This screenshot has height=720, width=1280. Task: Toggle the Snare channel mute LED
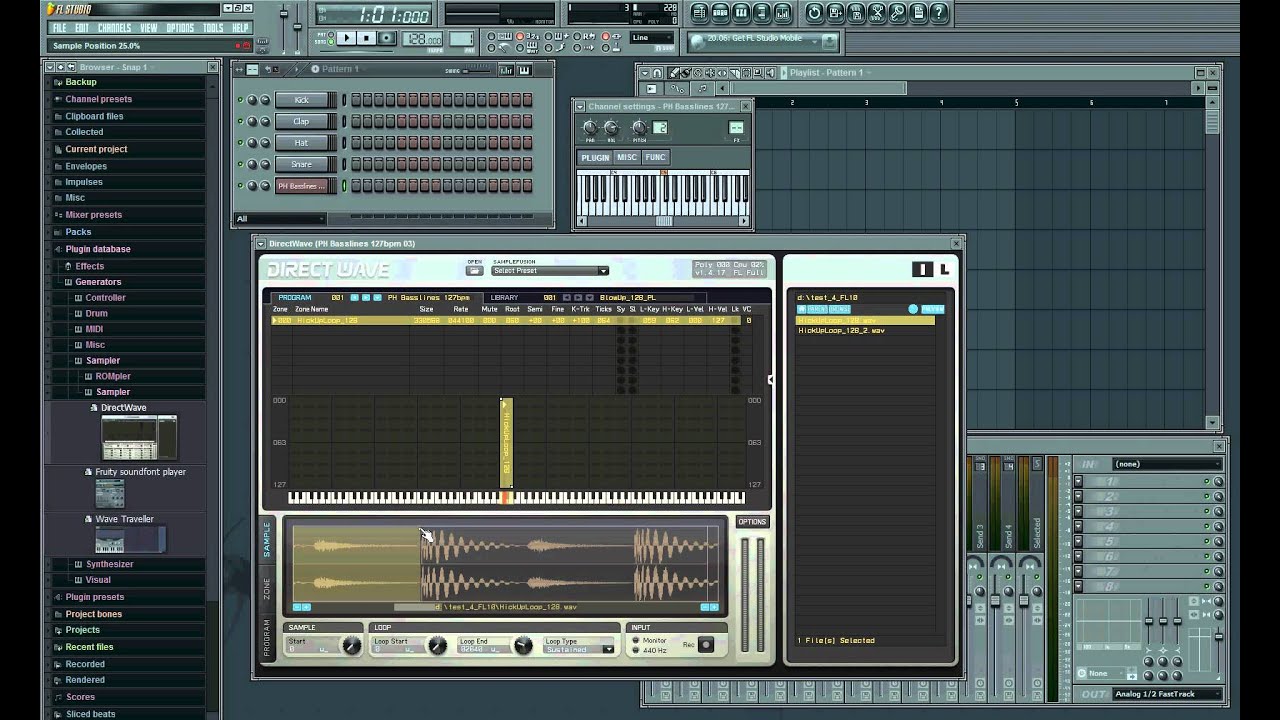click(x=240, y=164)
